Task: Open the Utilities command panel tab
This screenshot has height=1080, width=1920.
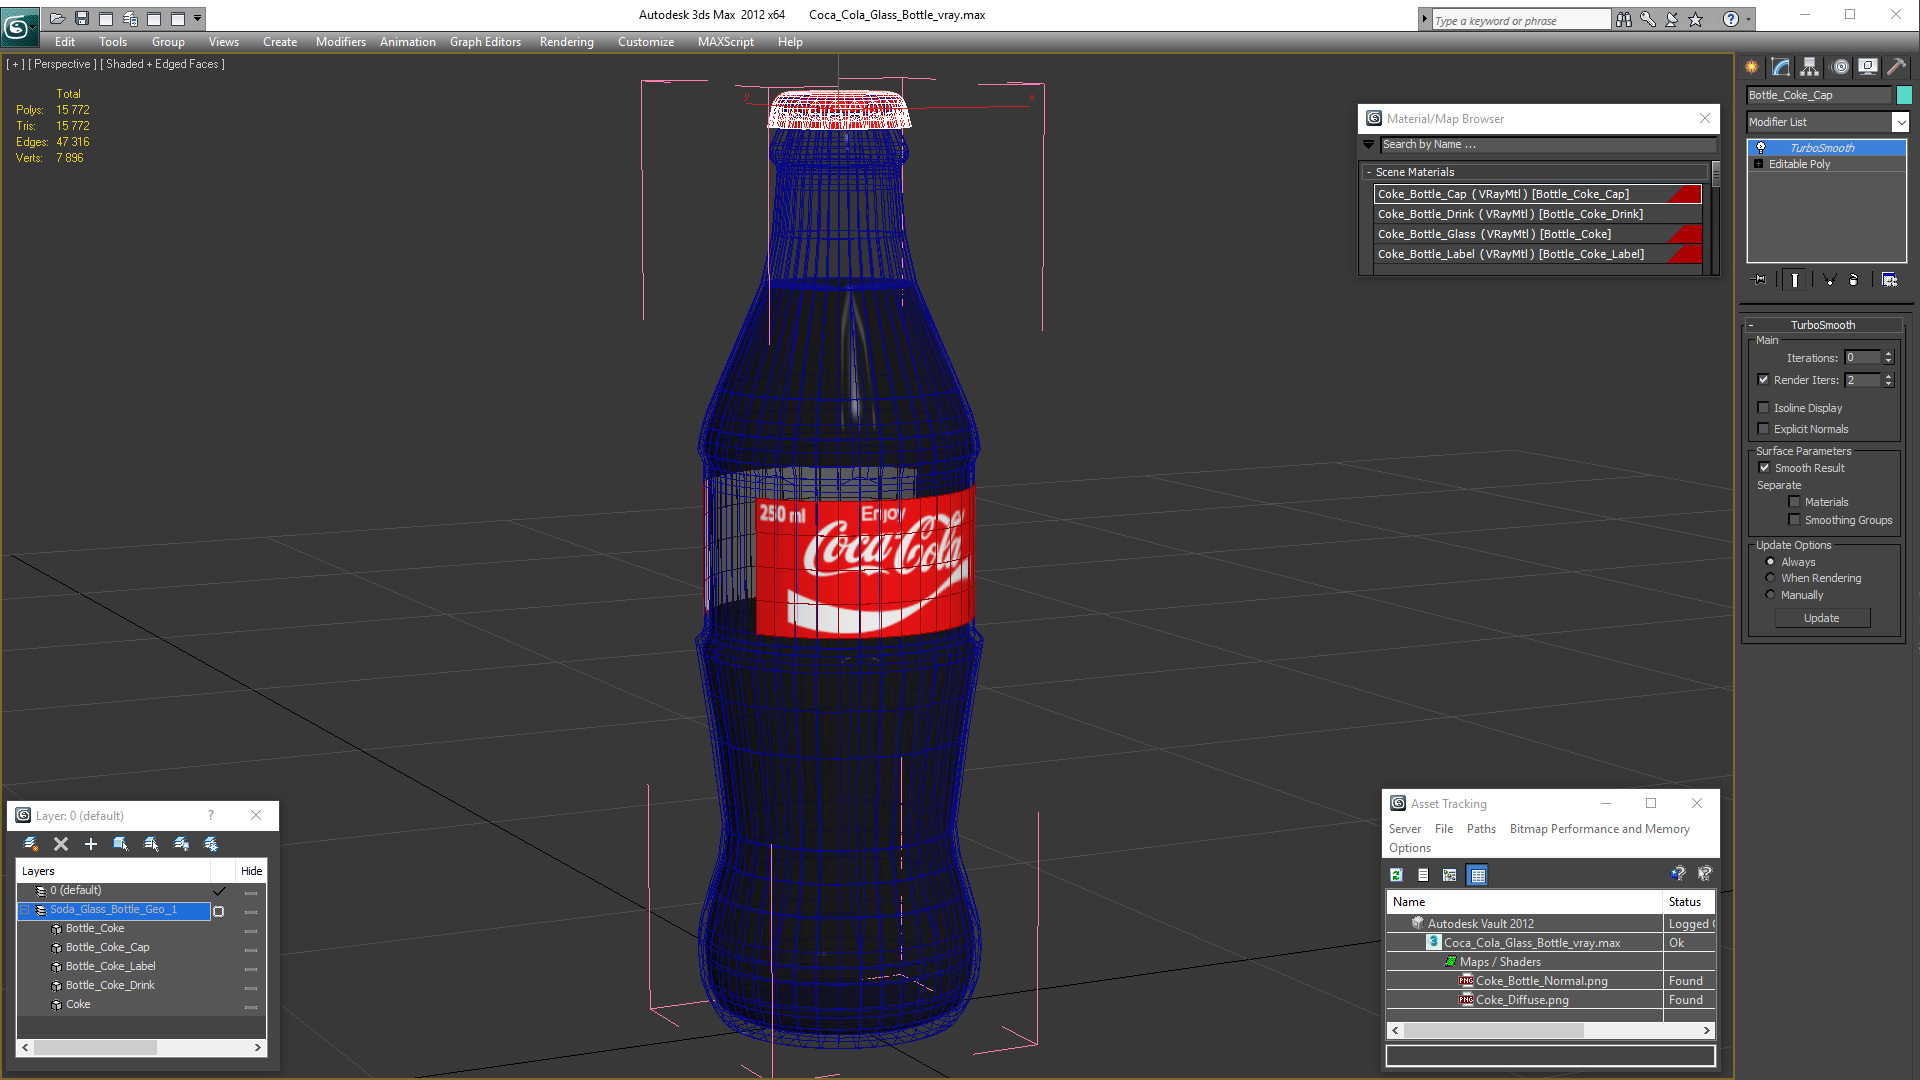Action: (x=1896, y=67)
